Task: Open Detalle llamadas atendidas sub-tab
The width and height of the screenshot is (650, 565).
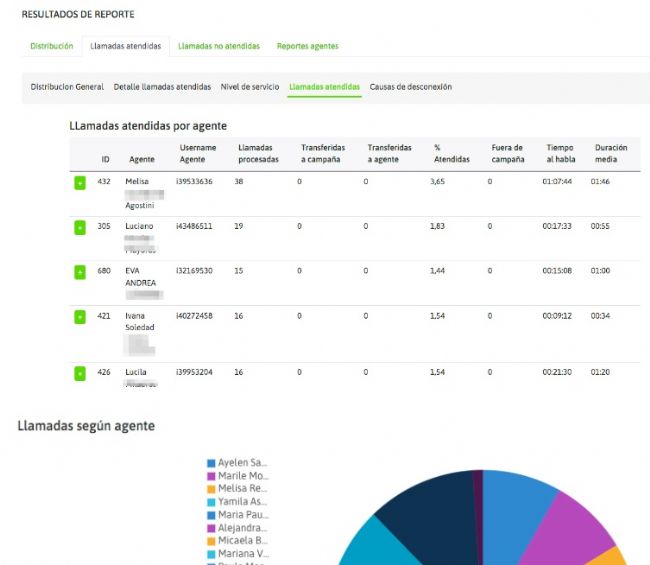Action: coord(162,87)
